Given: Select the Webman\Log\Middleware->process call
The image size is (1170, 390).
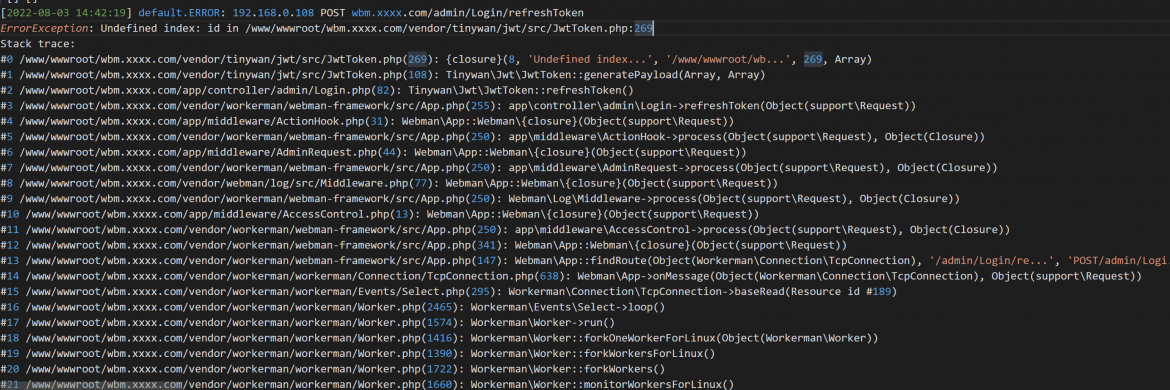Looking at the screenshot, I should coord(733,199).
